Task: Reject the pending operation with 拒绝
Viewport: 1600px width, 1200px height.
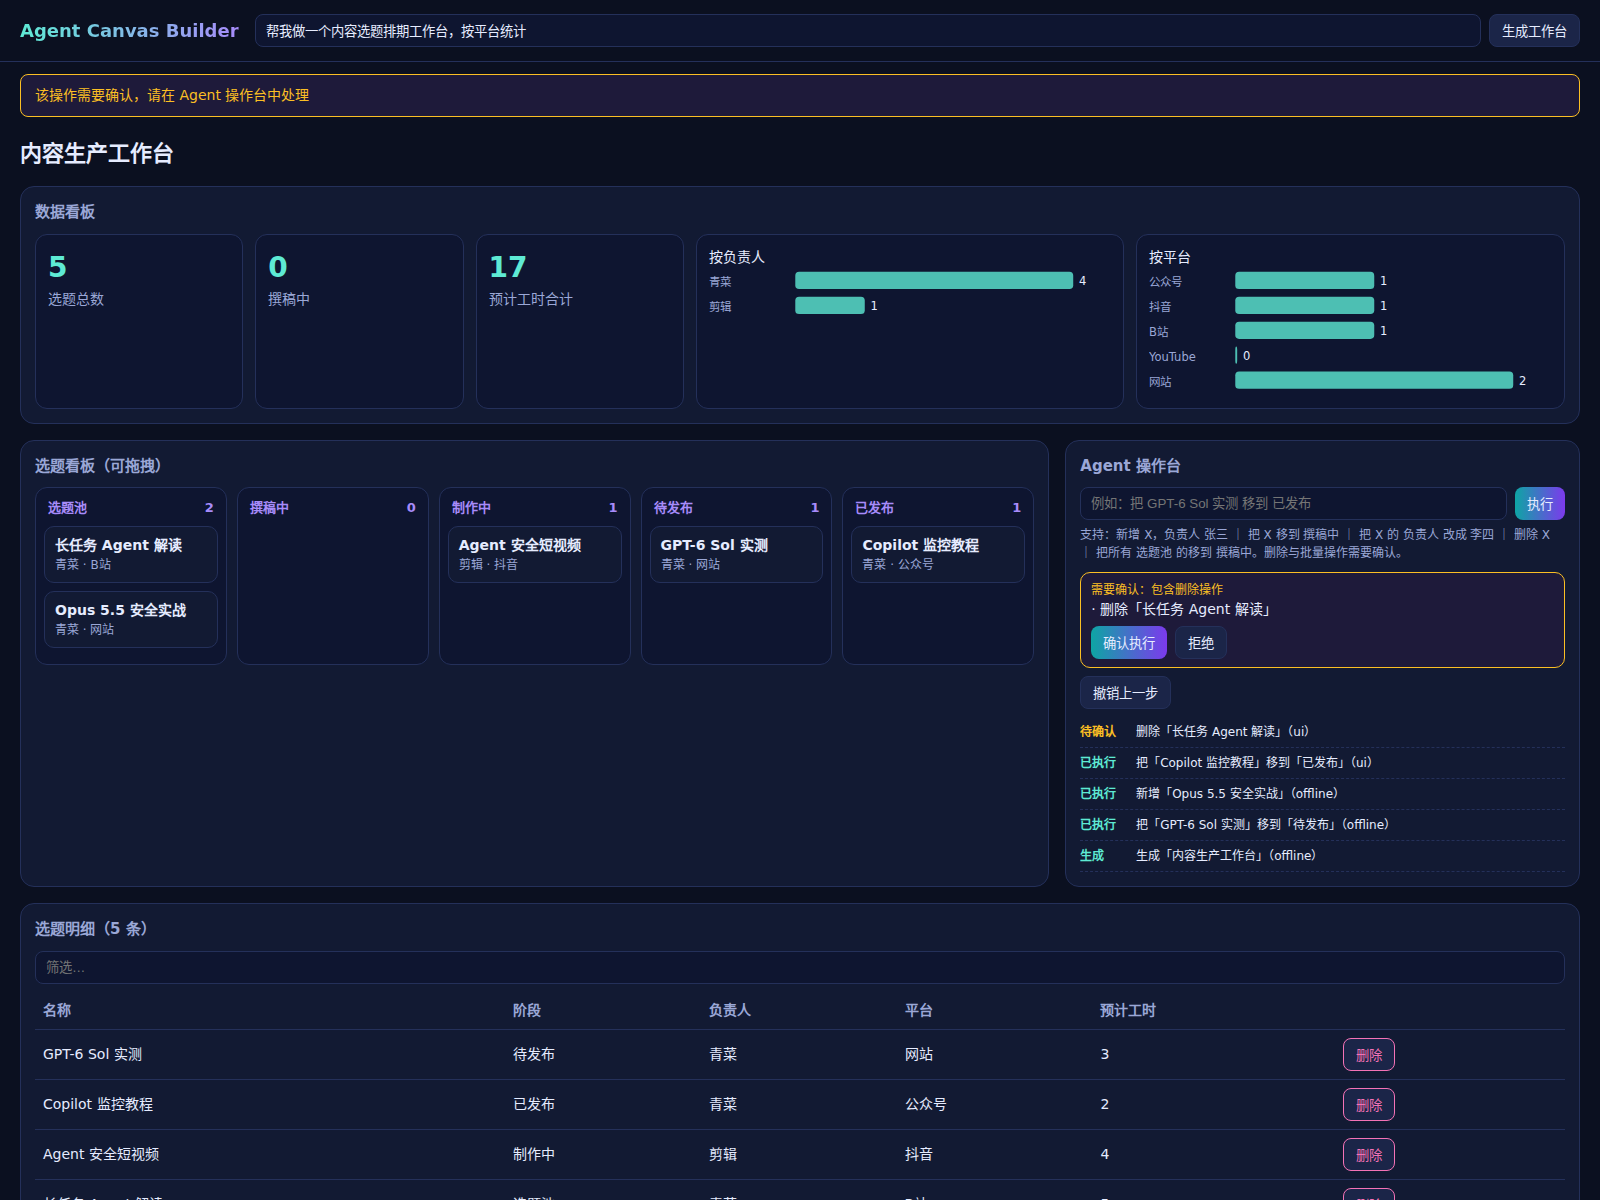Action: pos(1201,643)
